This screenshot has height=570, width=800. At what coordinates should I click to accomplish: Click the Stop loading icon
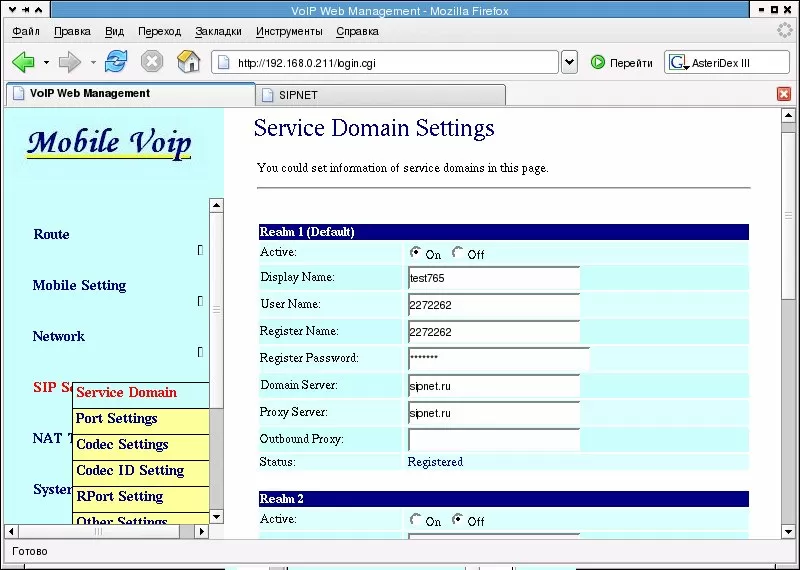(152, 62)
